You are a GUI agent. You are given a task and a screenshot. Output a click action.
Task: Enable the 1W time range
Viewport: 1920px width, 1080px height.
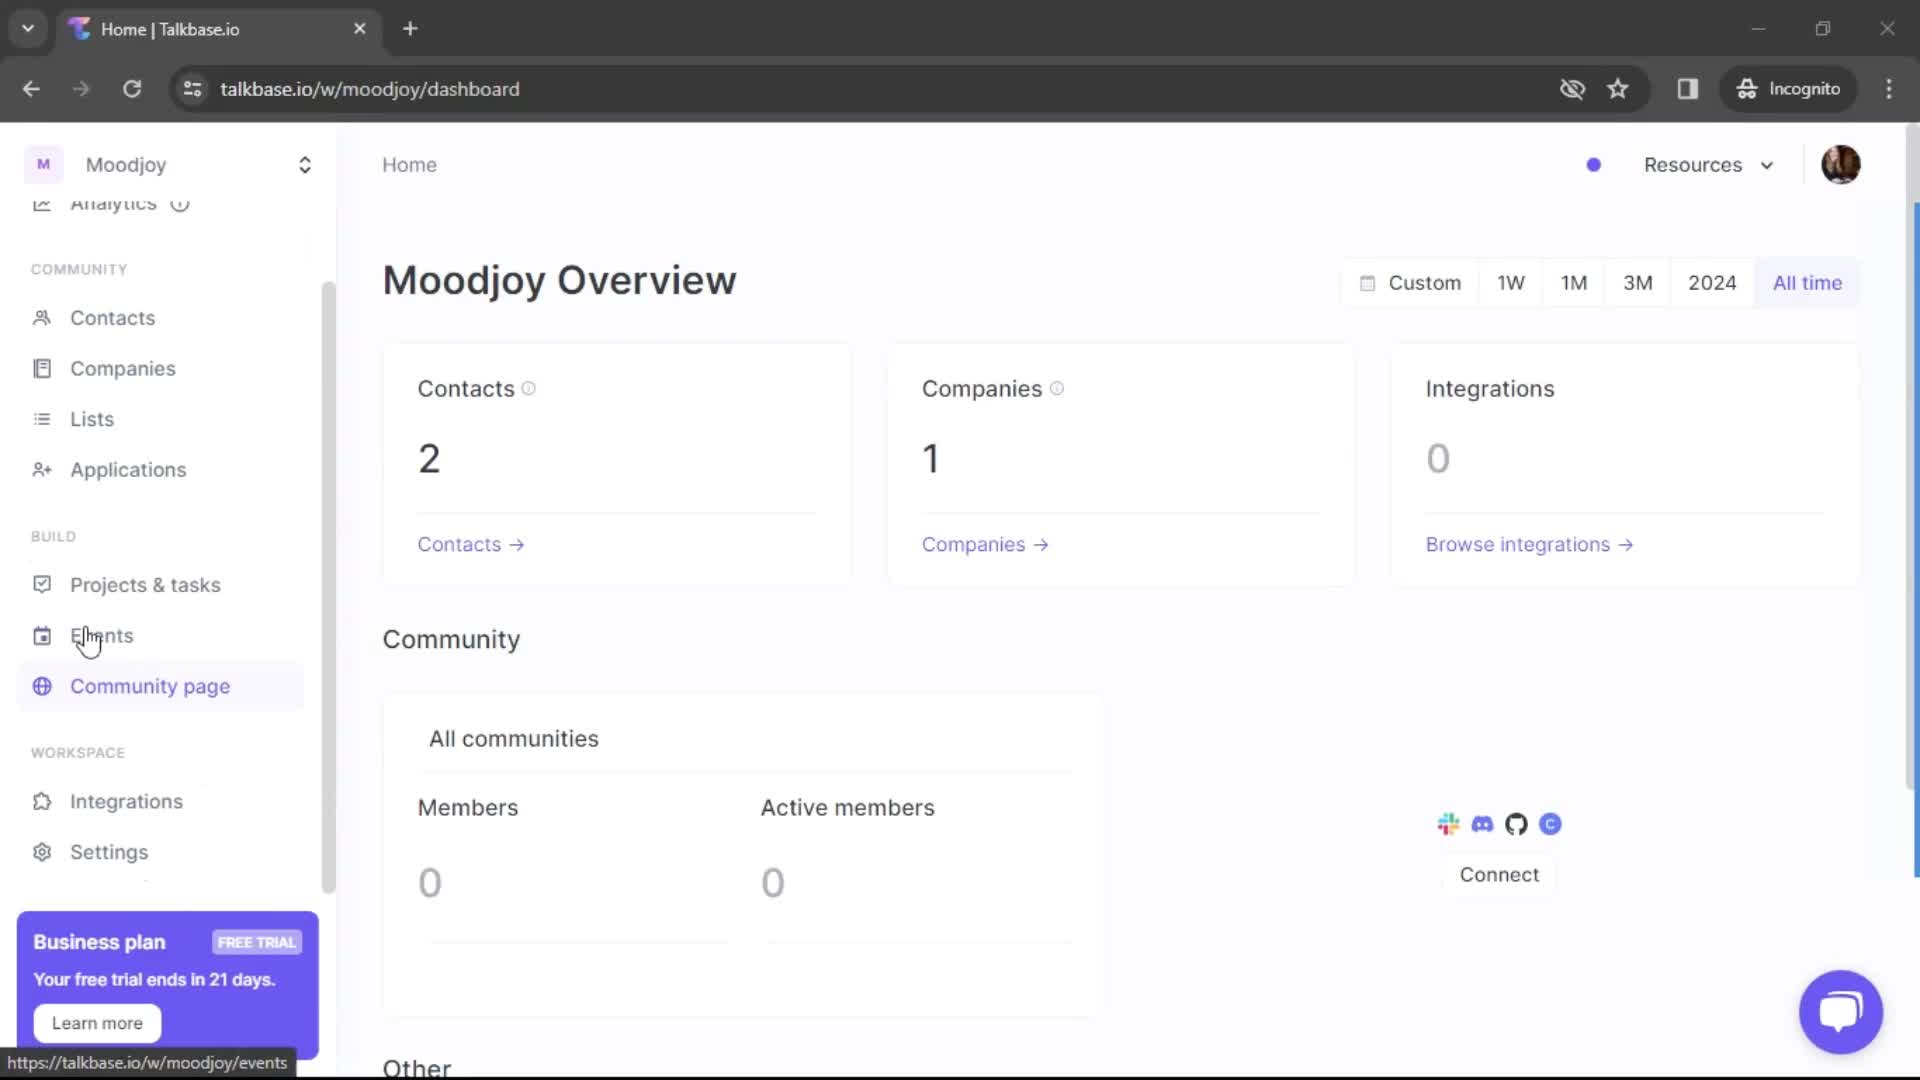(x=1511, y=283)
